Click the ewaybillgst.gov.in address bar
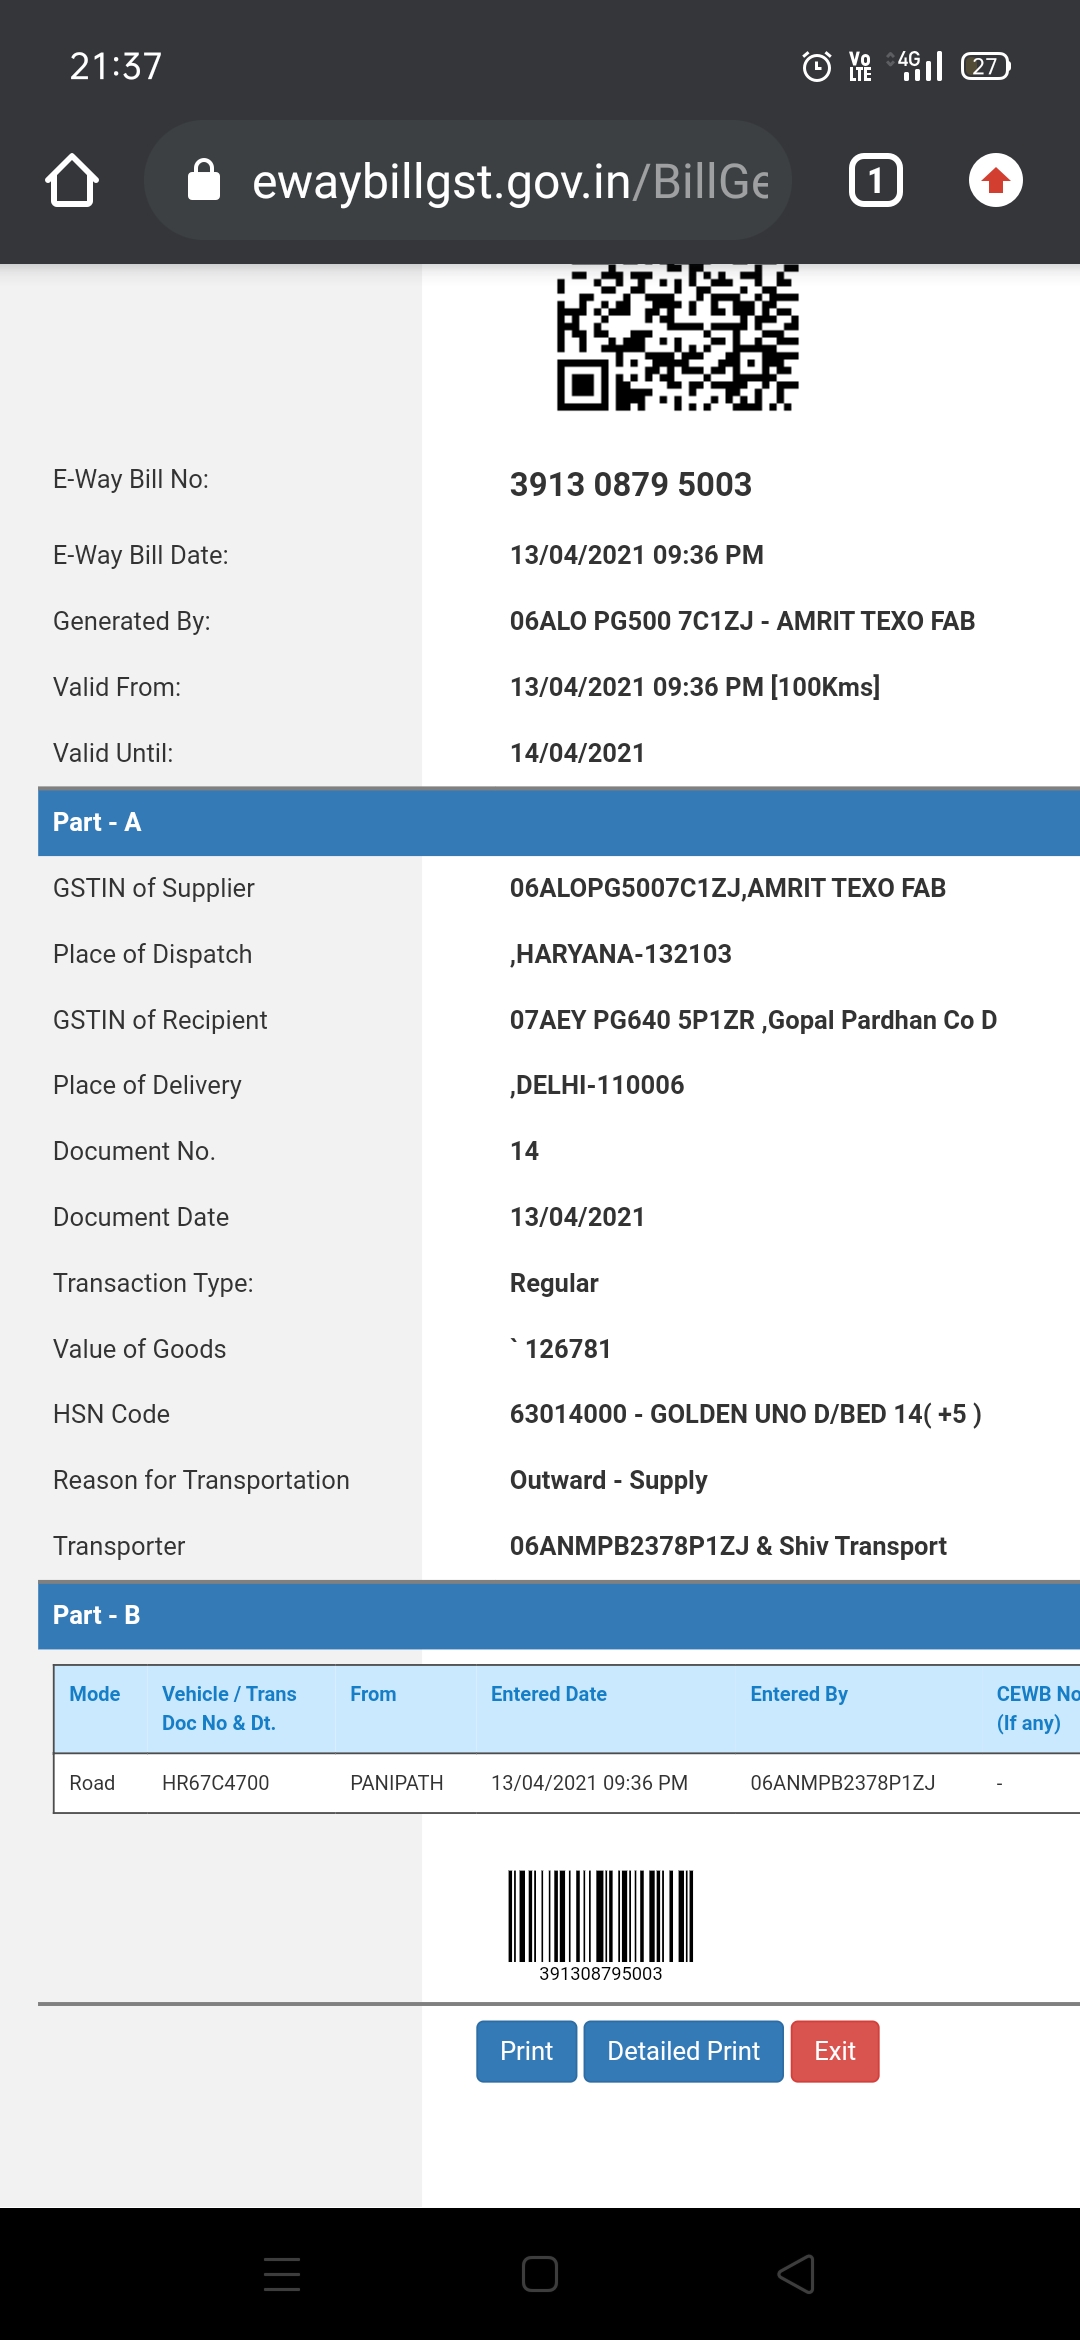The image size is (1080, 2340). click(x=468, y=181)
